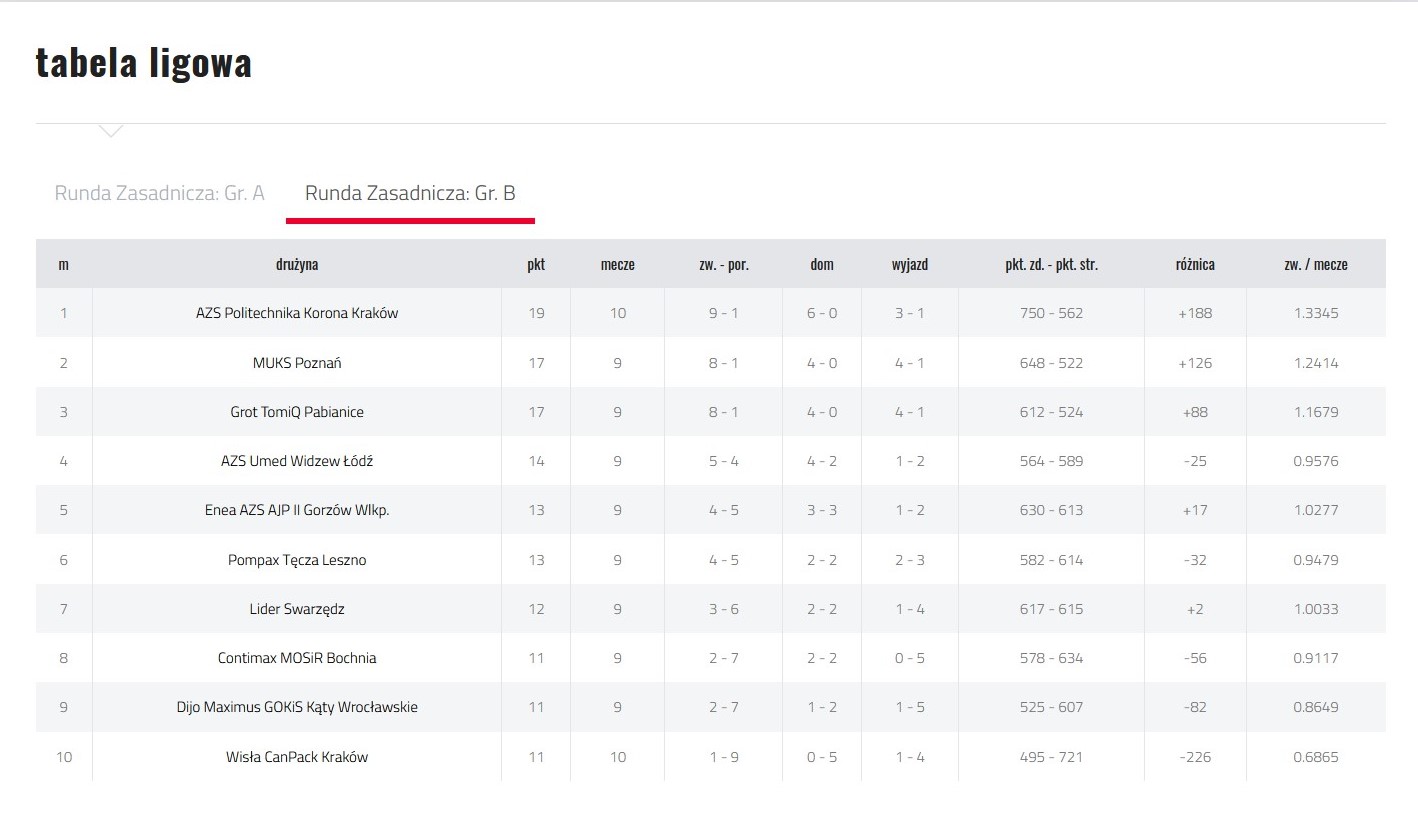Click points difference value -25
Image resolution: width=1418 pixels, height=831 pixels.
[x=1195, y=461]
